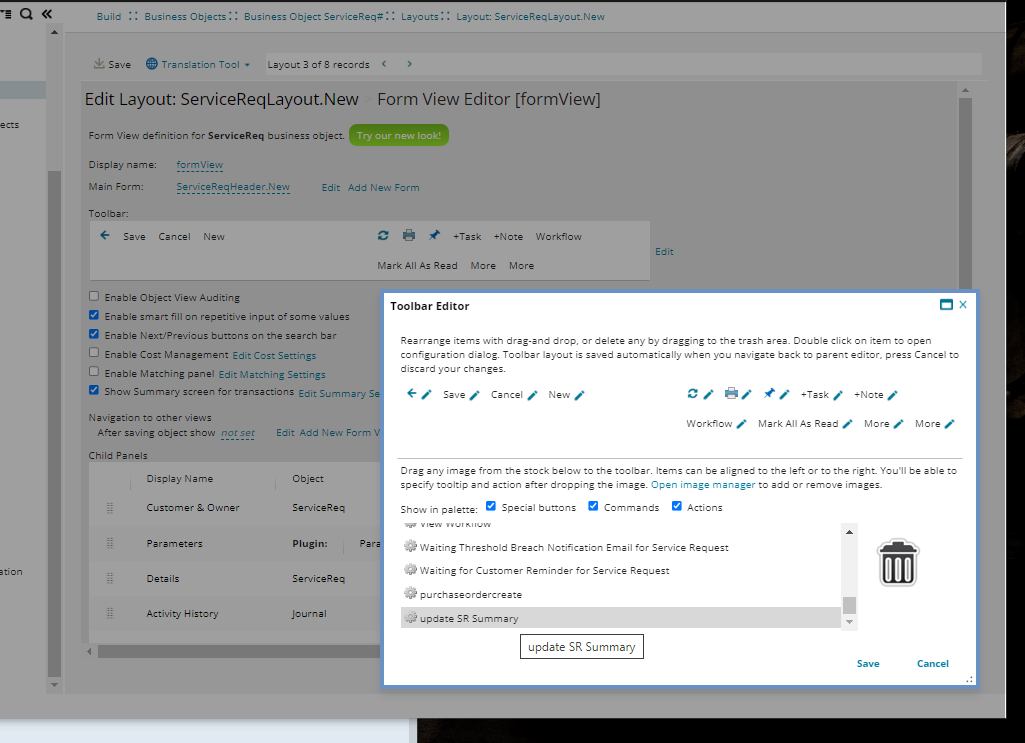Click the print icon in the Toolbar Editor
This screenshot has height=743, width=1025.
click(731, 394)
